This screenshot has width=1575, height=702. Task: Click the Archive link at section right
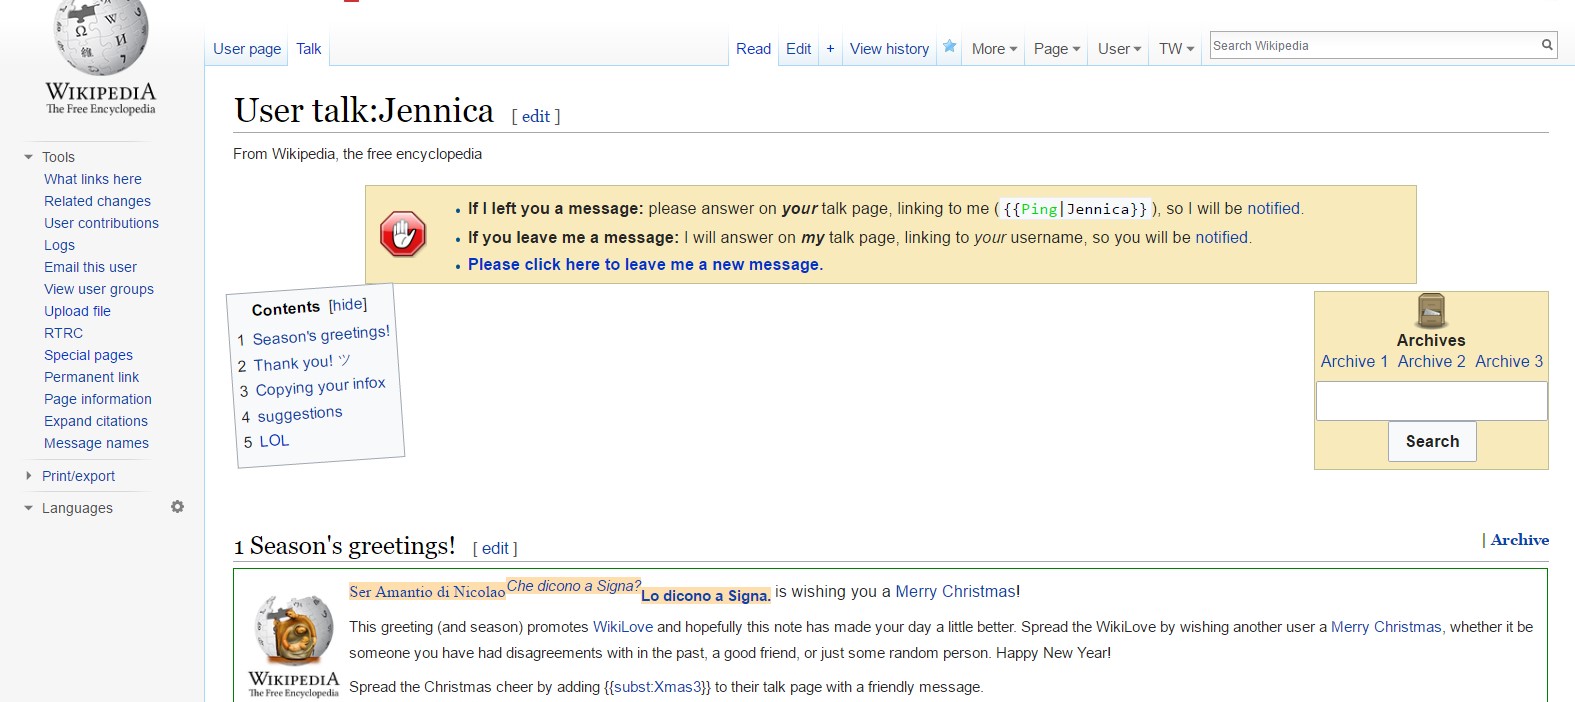pyautogui.click(x=1519, y=539)
